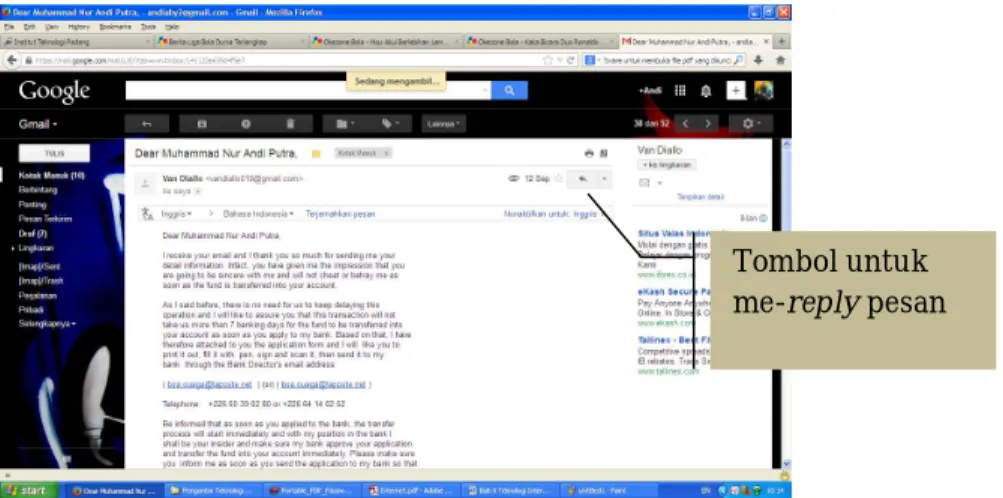Switch to the Okezone Bola Kaka Bicara tab
Viewport: 1003px width, 498px height.
pyautogui.click(x=540, y=42)
